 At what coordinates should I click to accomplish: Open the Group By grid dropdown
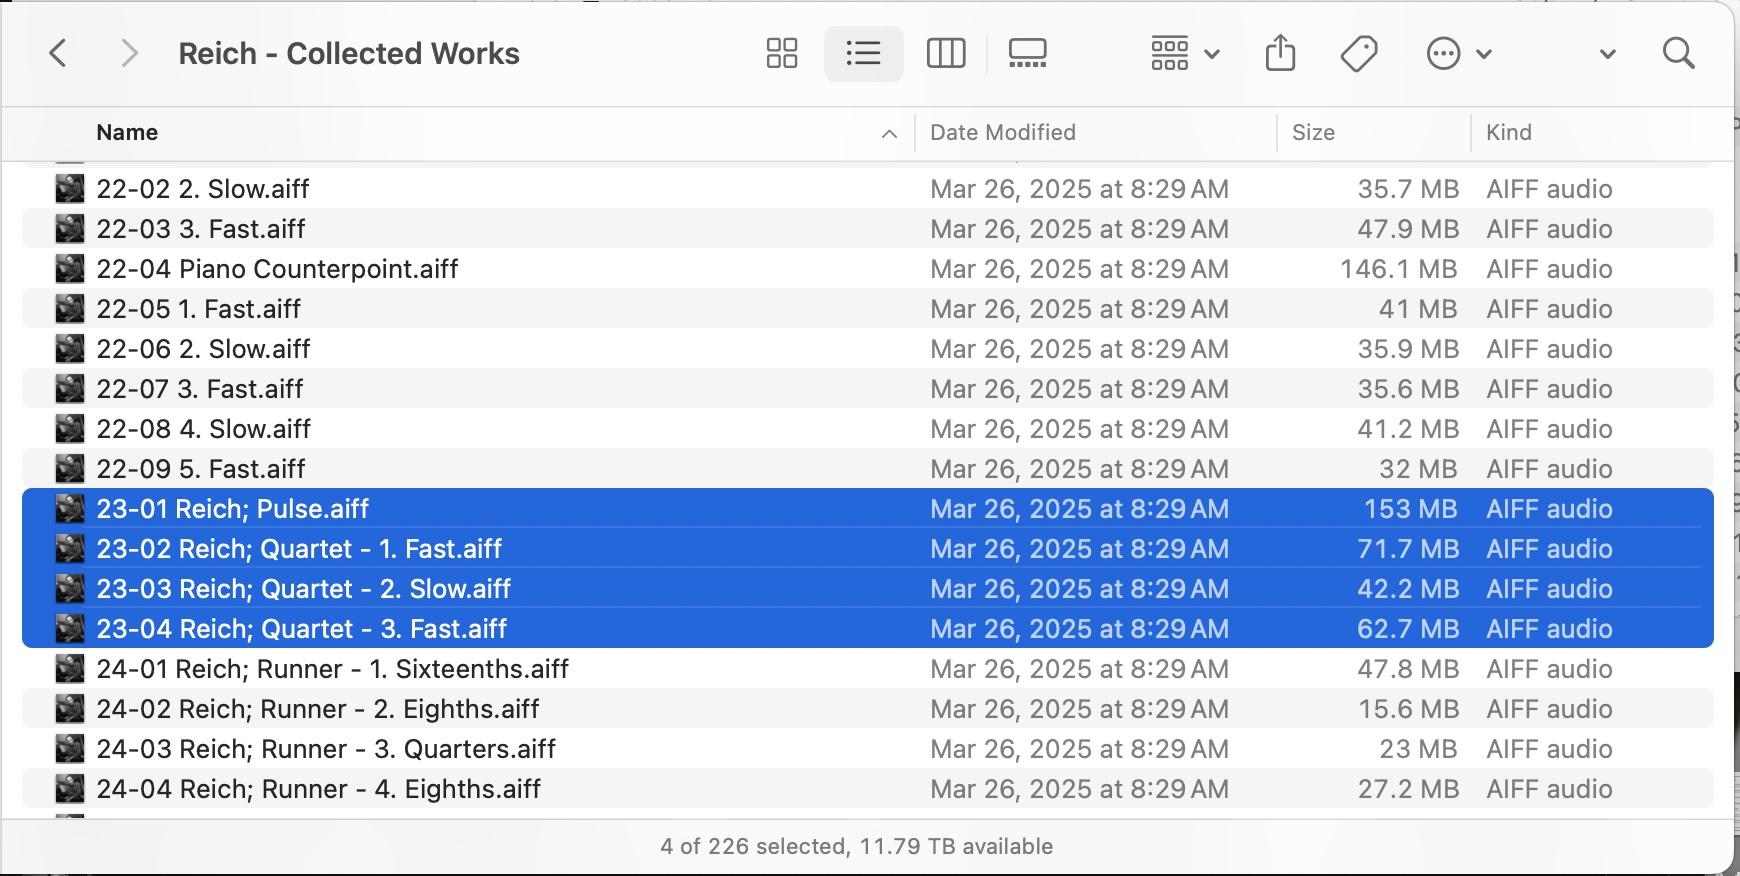(1185, 53)
